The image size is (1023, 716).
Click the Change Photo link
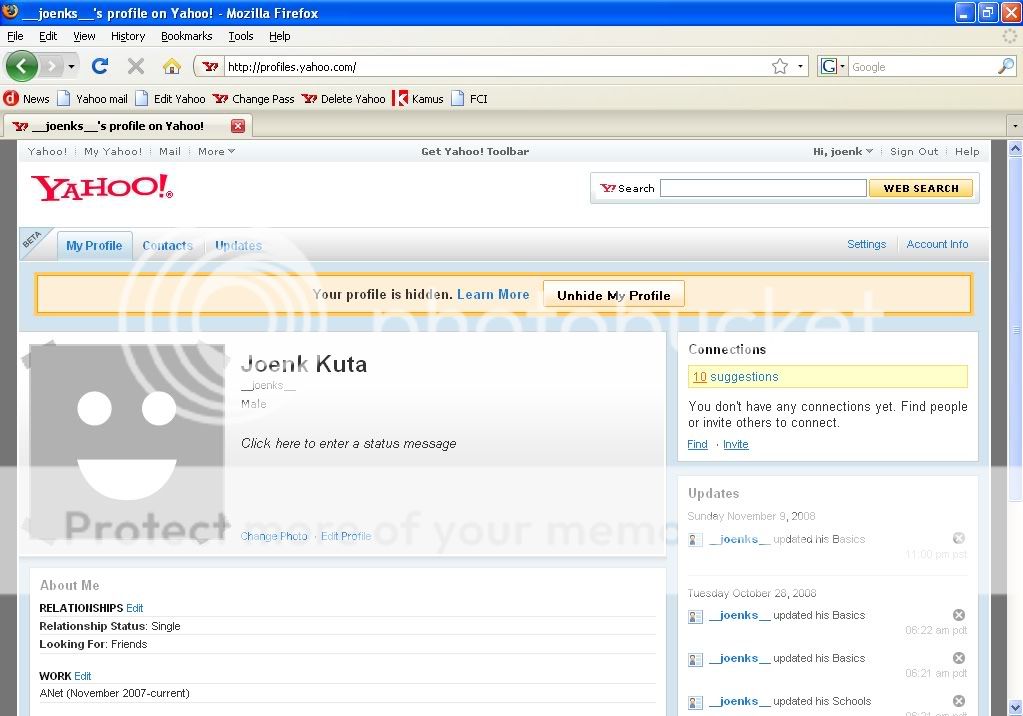coord(274,536)
